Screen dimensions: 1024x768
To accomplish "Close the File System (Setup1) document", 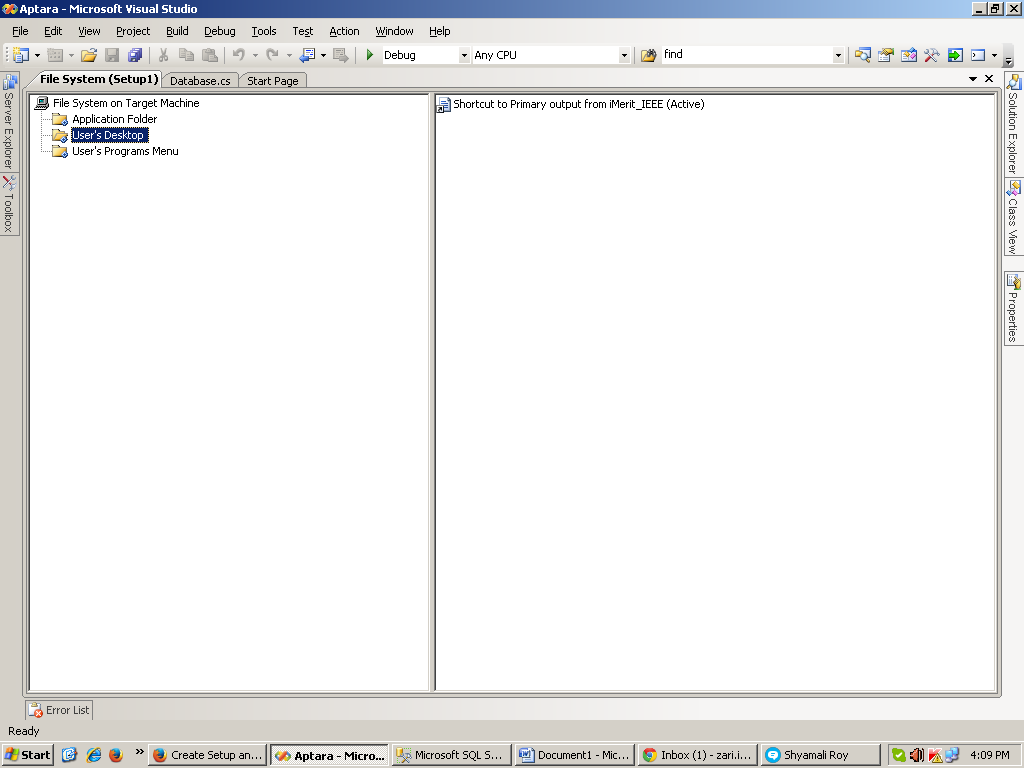I will [989, 78].
